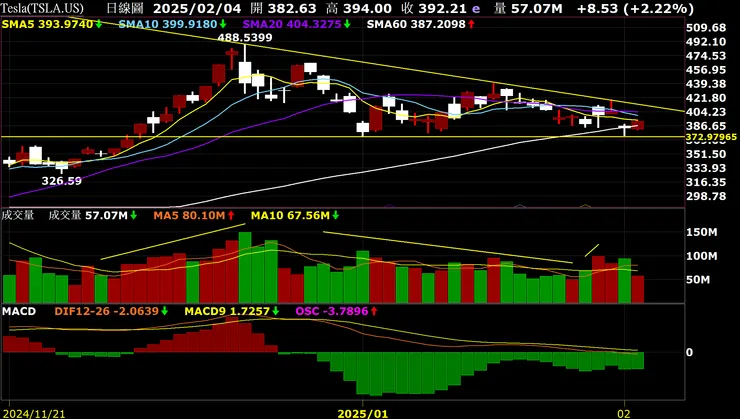740x419 pixels.
Task: Select the OSC -3.7896 label
Action: coord(332,311)
